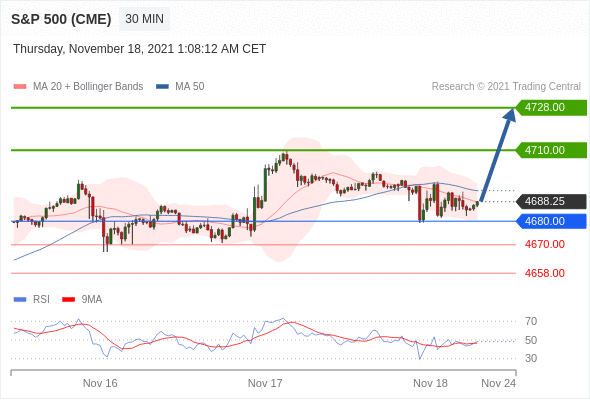Click the red 9MA legend swatch
The width and height of the screenshot is (590, 400).
[68, 300]
